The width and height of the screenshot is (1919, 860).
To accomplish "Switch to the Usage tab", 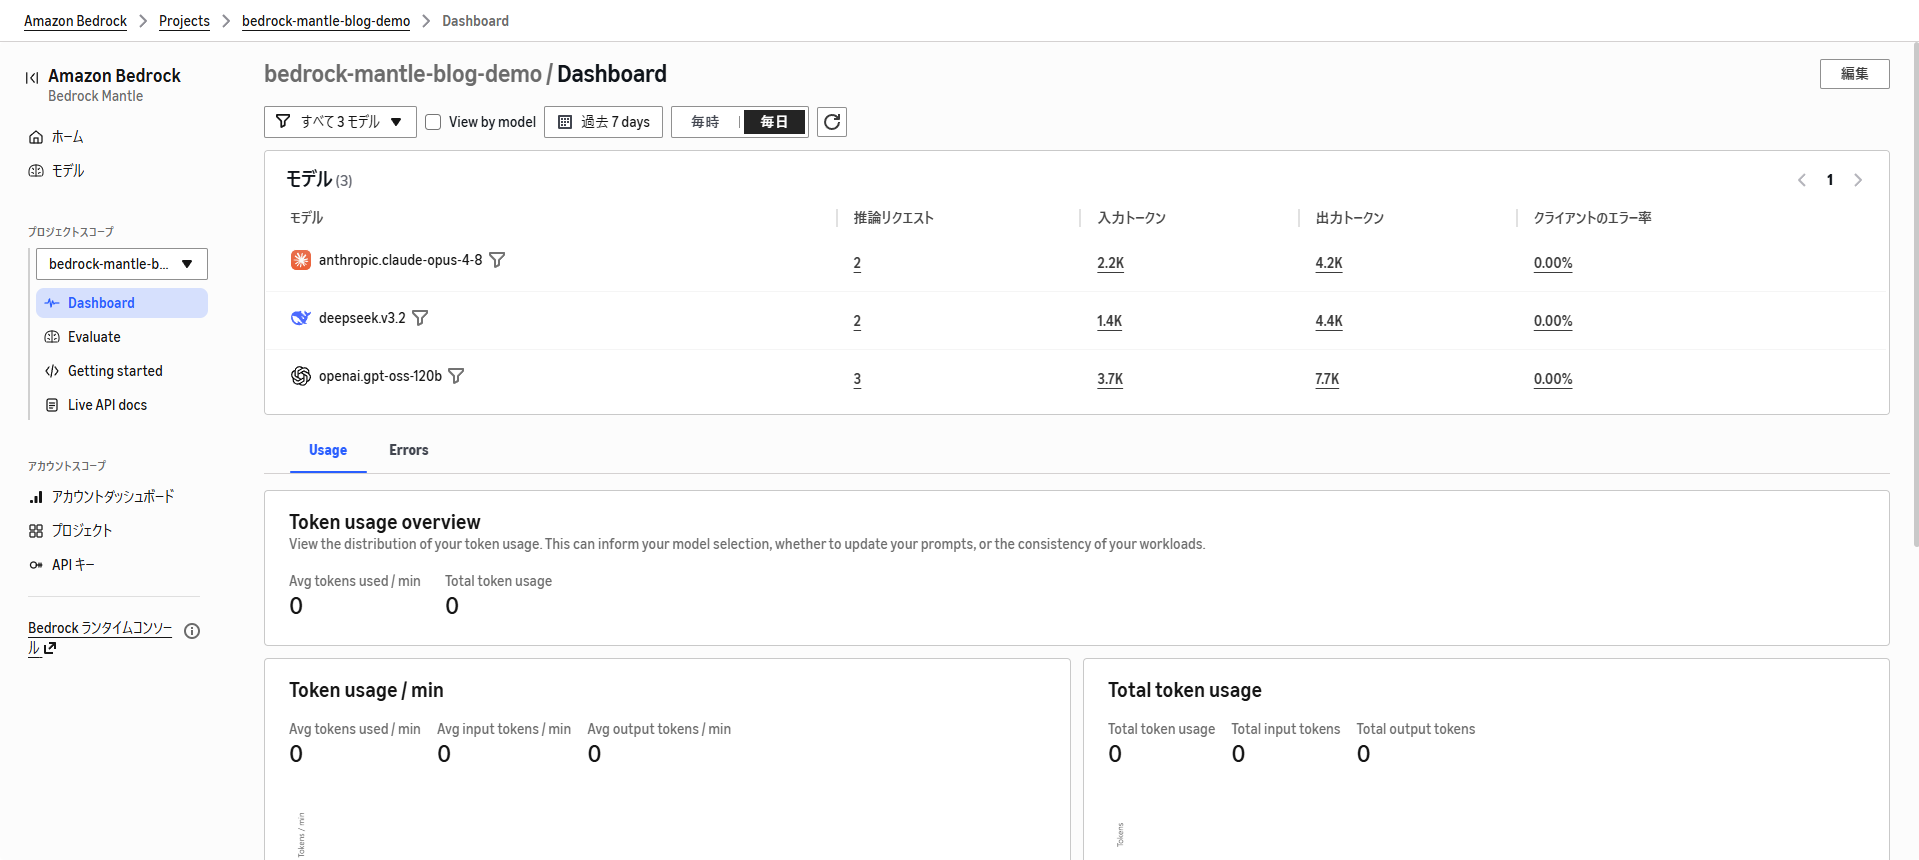I will pyautogui.click(x=328, y=451).
